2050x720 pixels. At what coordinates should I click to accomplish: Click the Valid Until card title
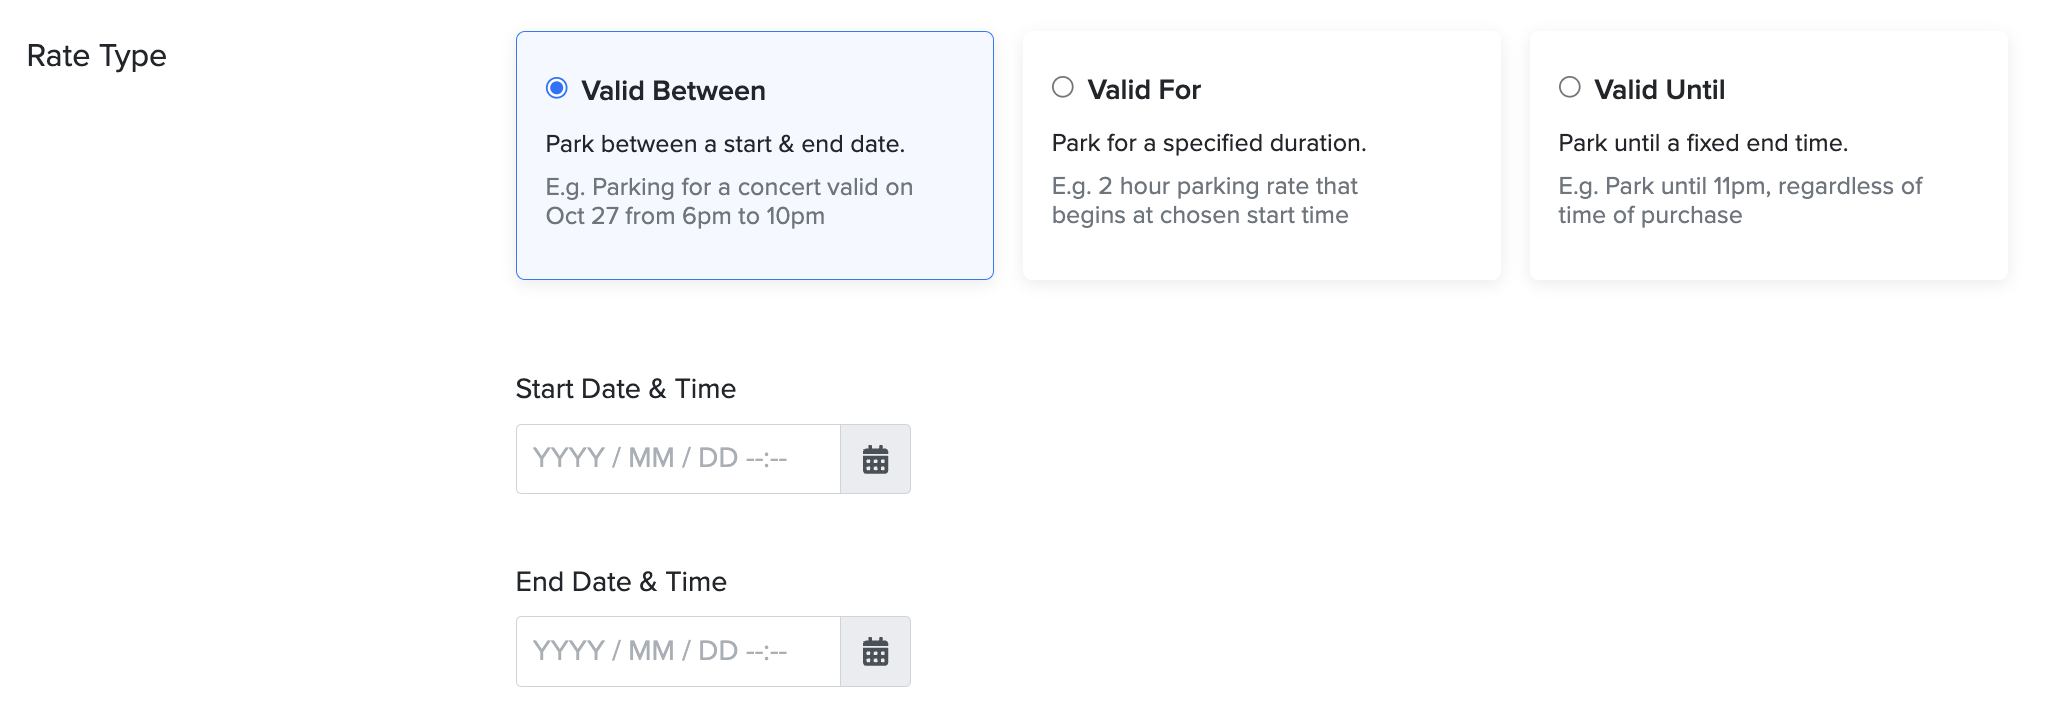1659,90
